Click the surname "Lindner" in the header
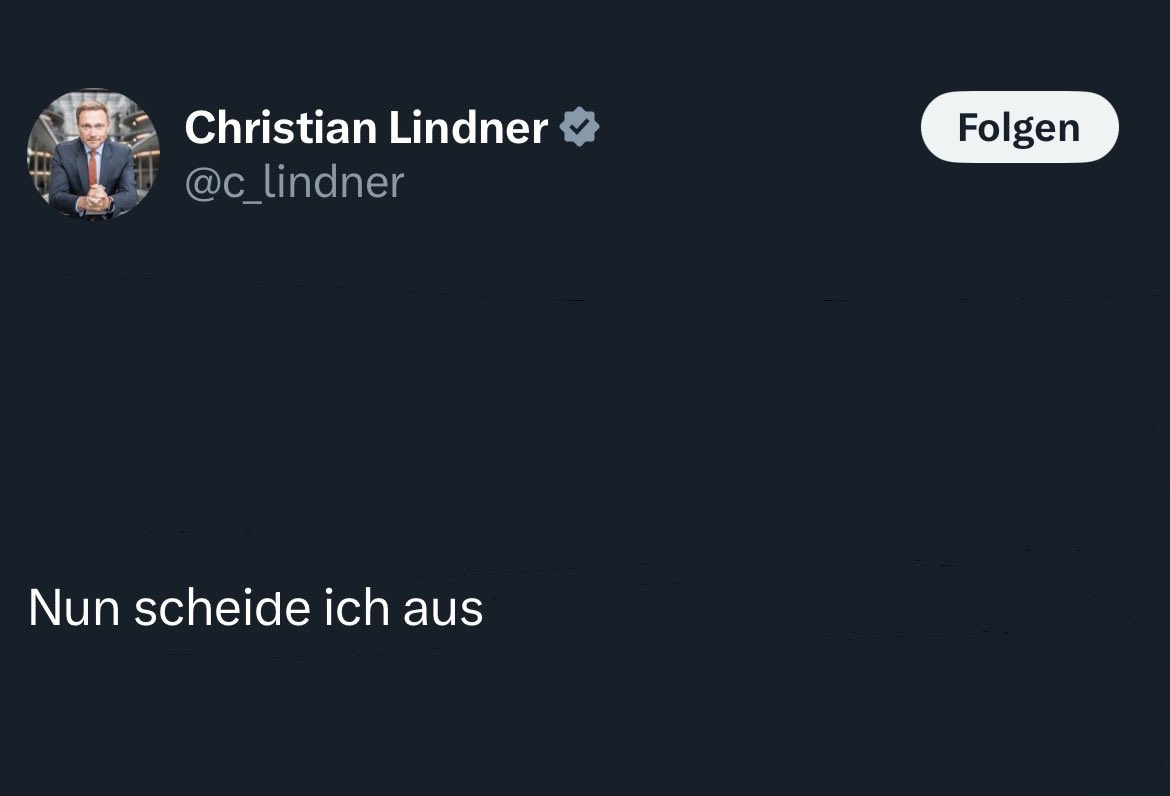This screenshot has height=796, width=1170. pyautogui.click(x=468, y=128)
